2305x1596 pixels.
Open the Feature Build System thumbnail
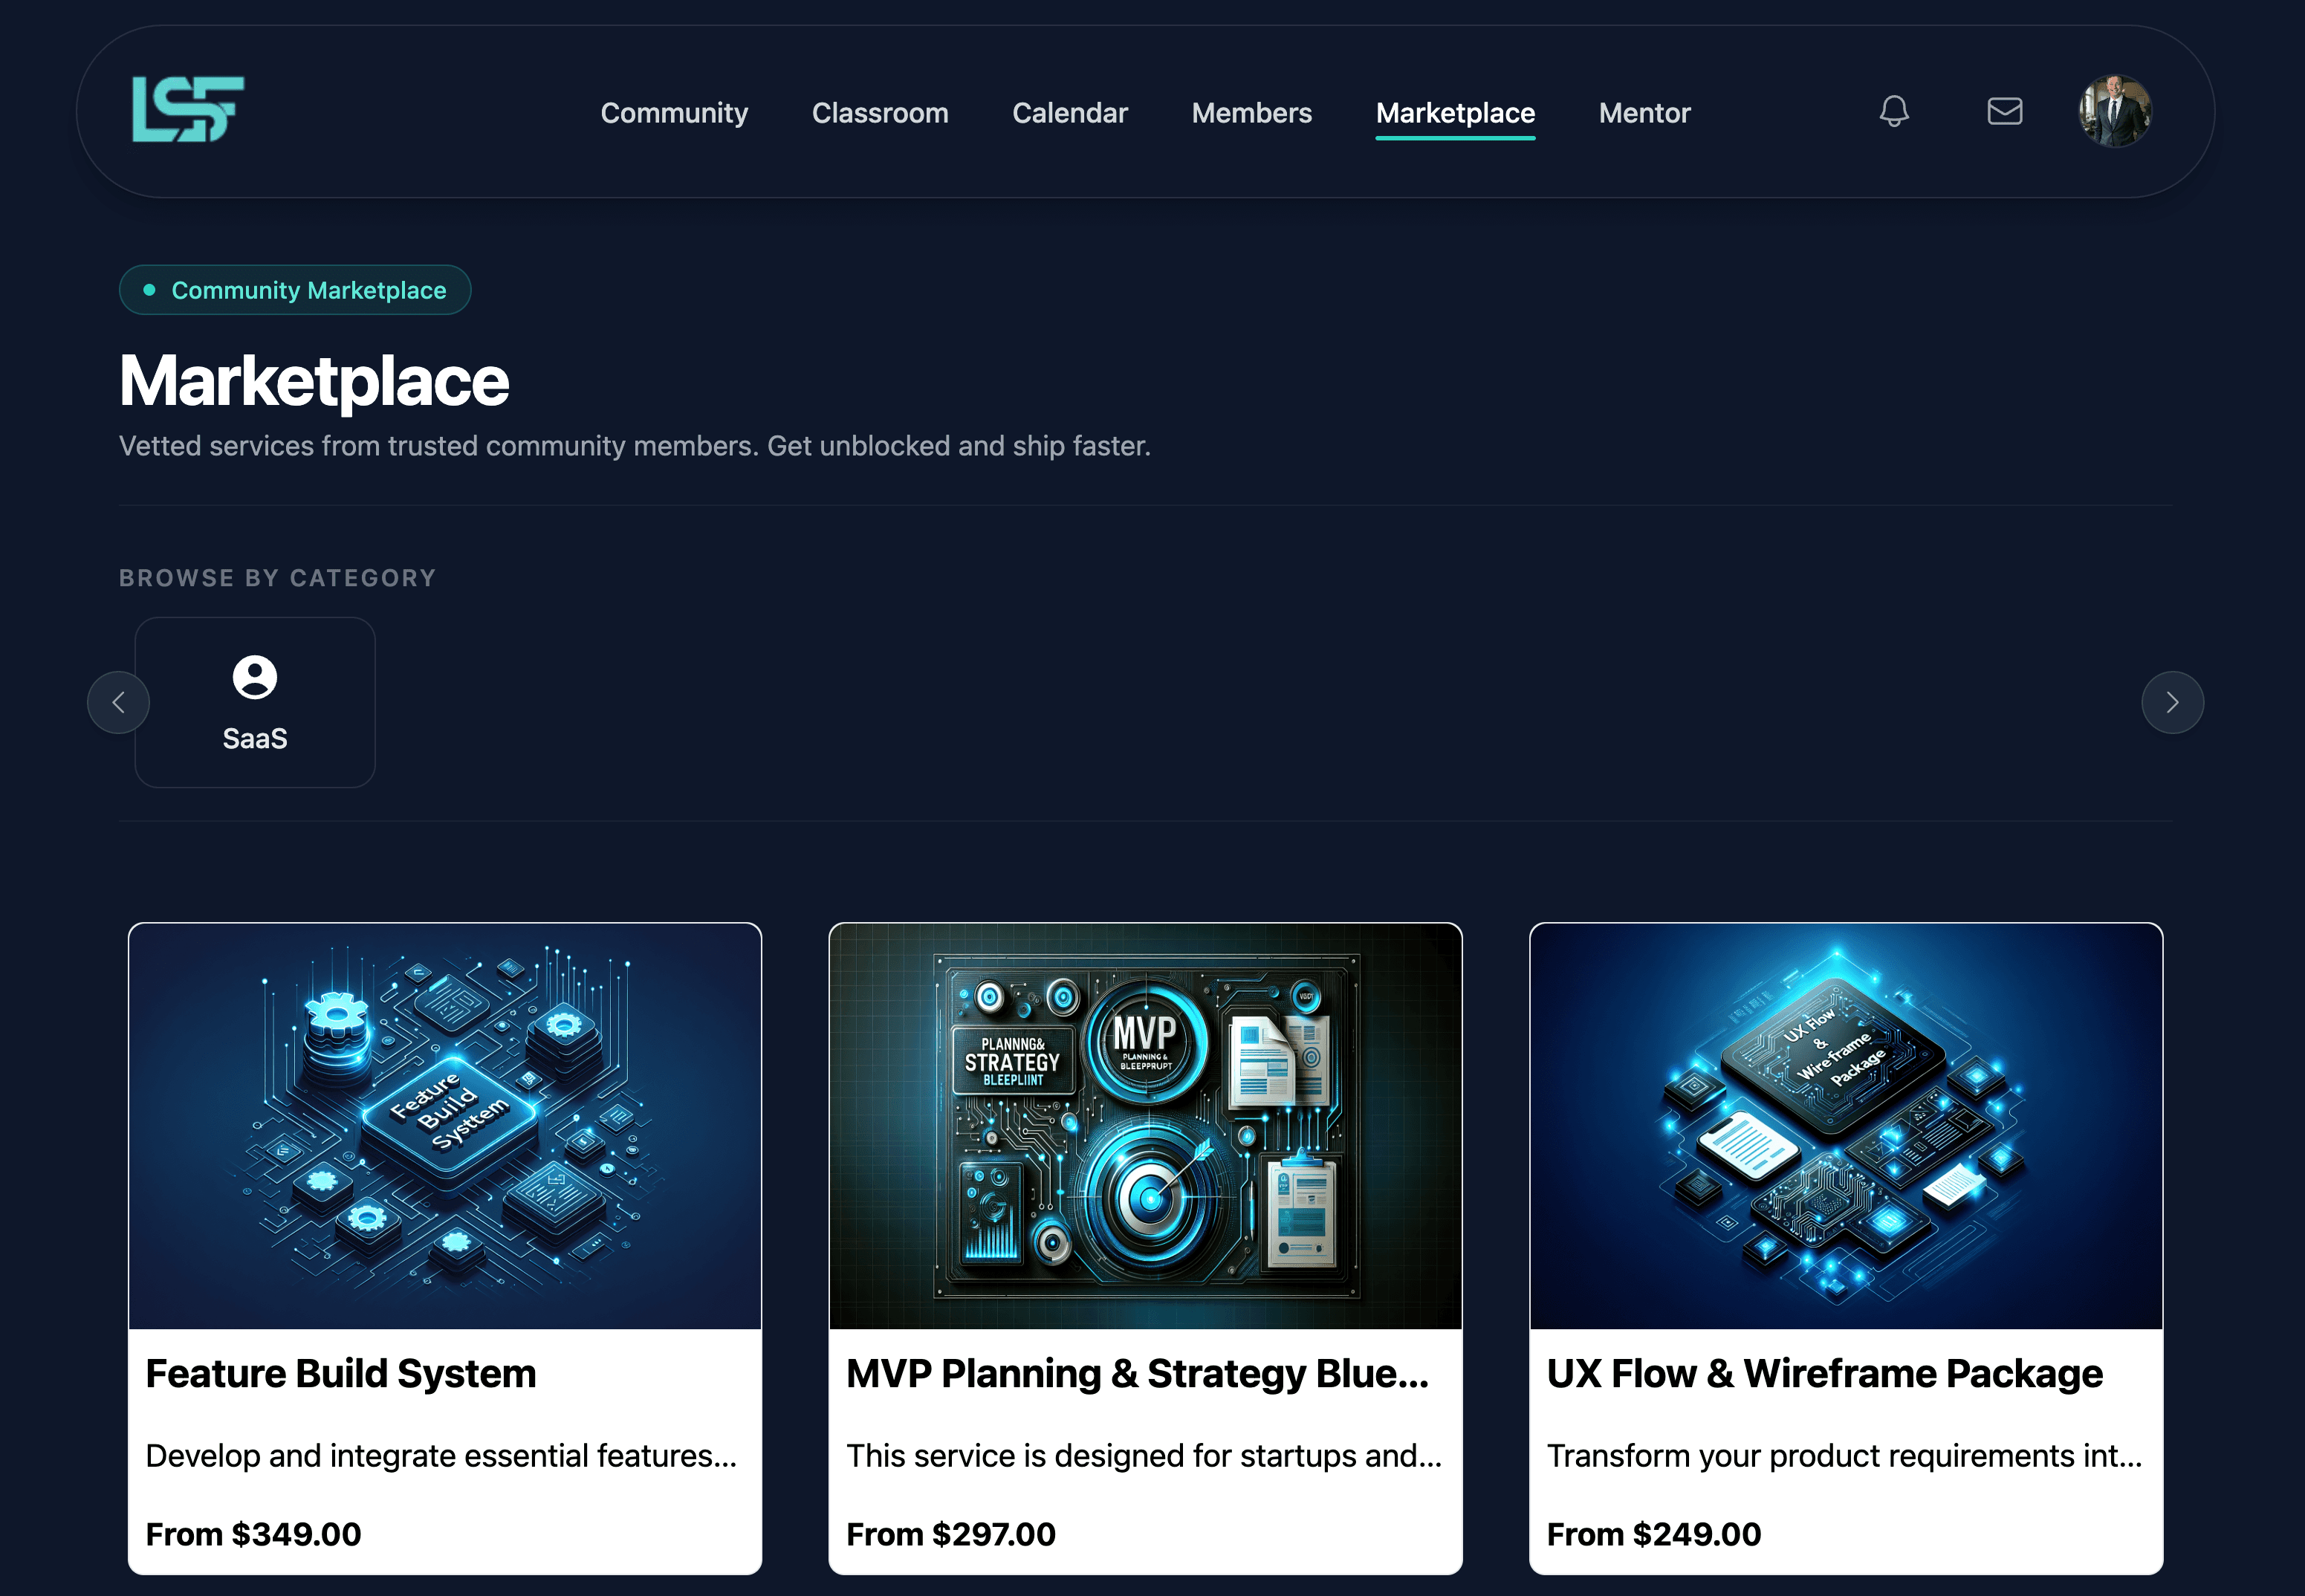pyautogui.click(x=445, y=1125)
